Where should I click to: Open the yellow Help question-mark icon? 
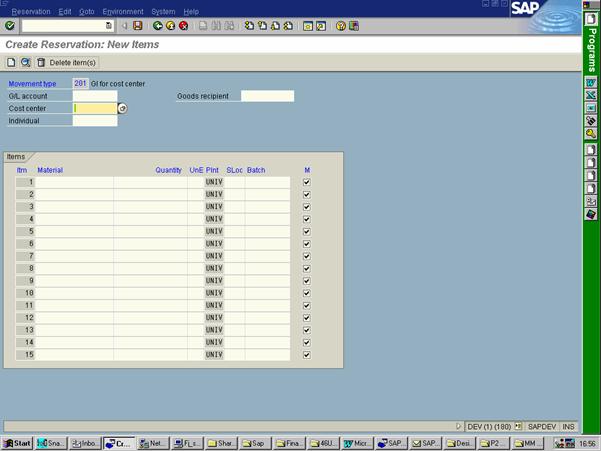(341, 26)
